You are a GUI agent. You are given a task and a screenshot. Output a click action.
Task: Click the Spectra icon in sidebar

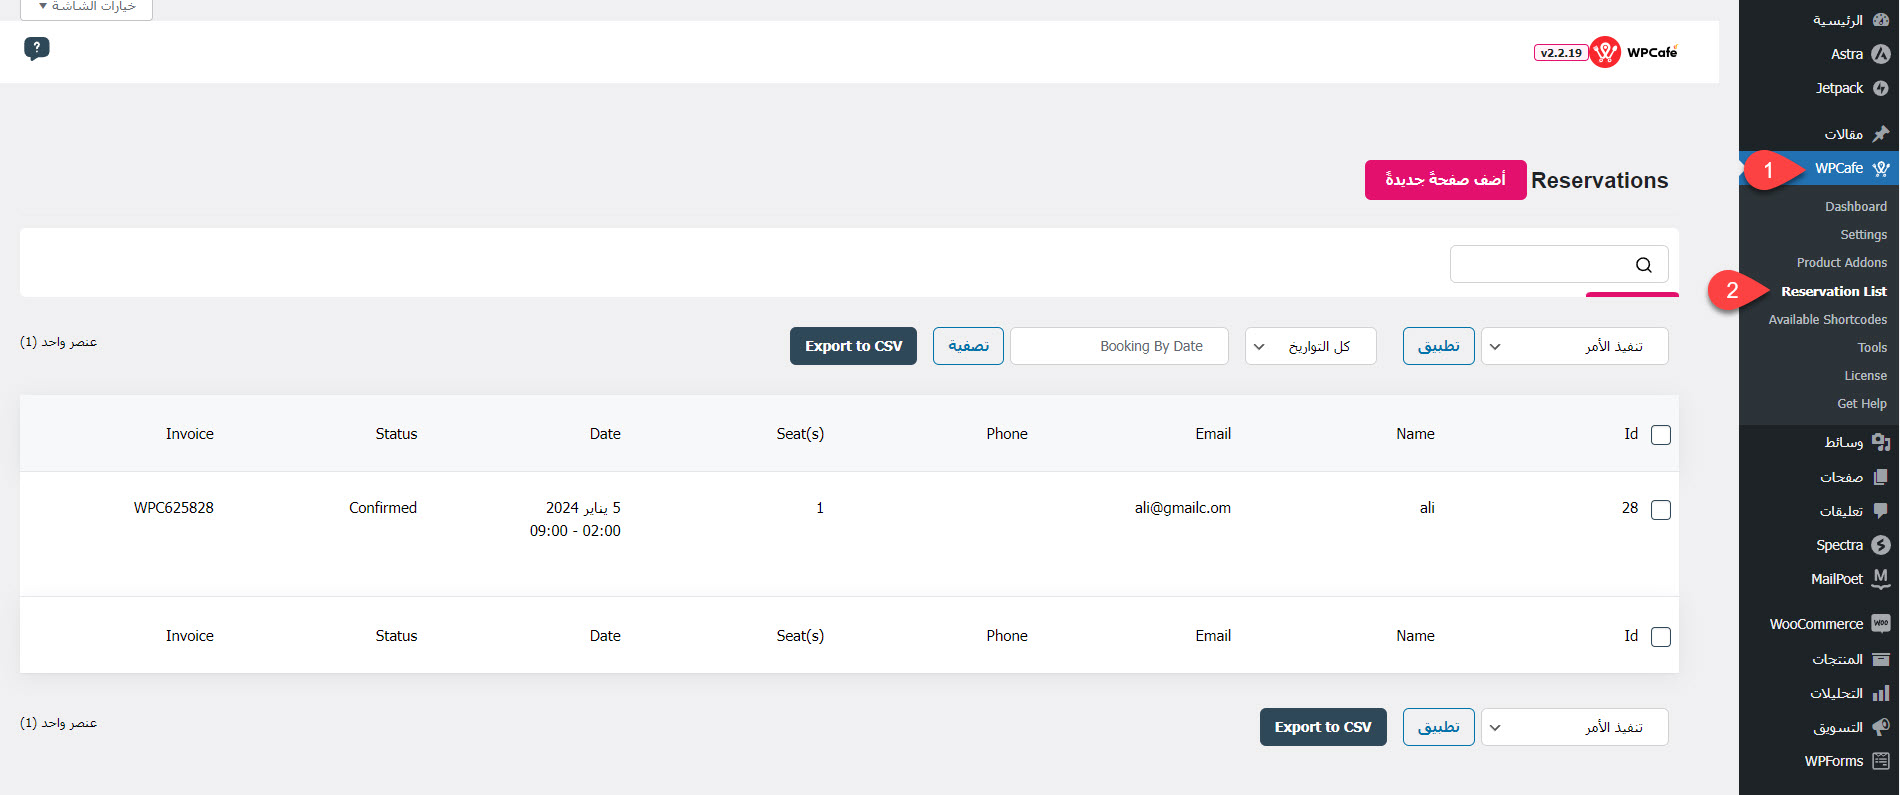click(x=1880, y=545)
